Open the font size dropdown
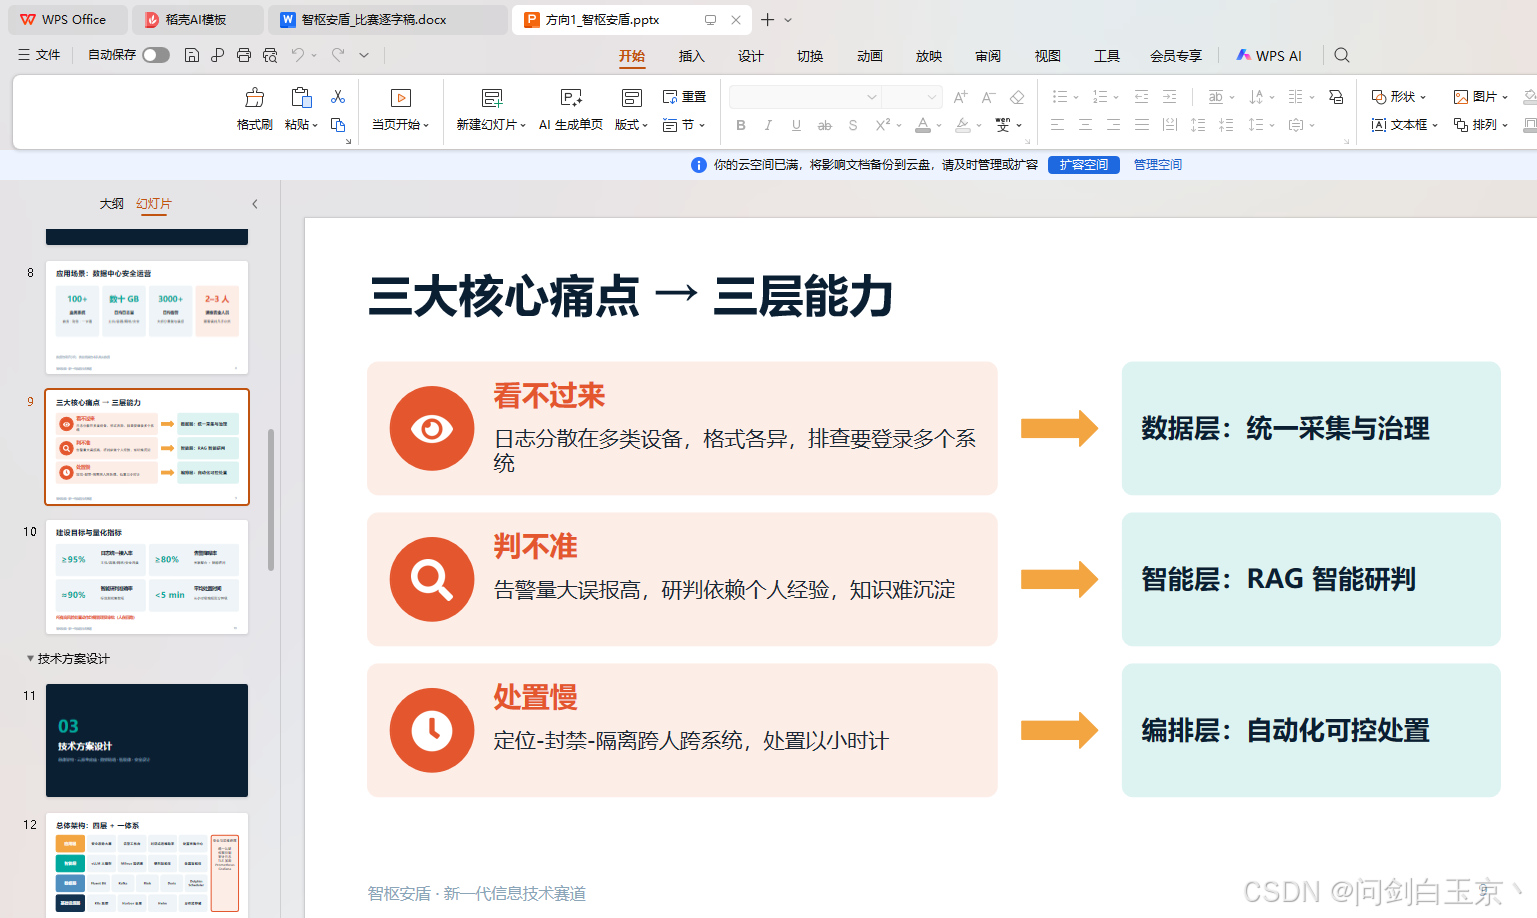Screen dimensions: 1537x918 pos(932,97)
